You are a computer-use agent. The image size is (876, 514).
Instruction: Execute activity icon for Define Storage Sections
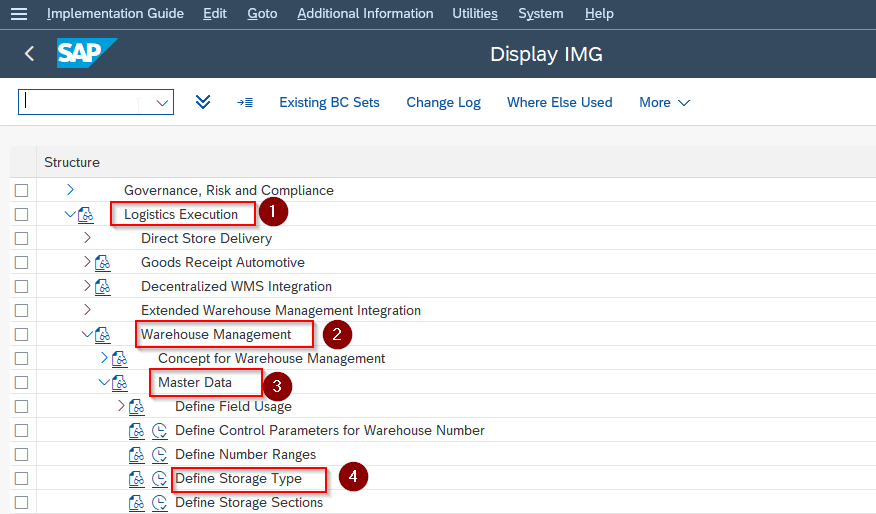point(160,503)
